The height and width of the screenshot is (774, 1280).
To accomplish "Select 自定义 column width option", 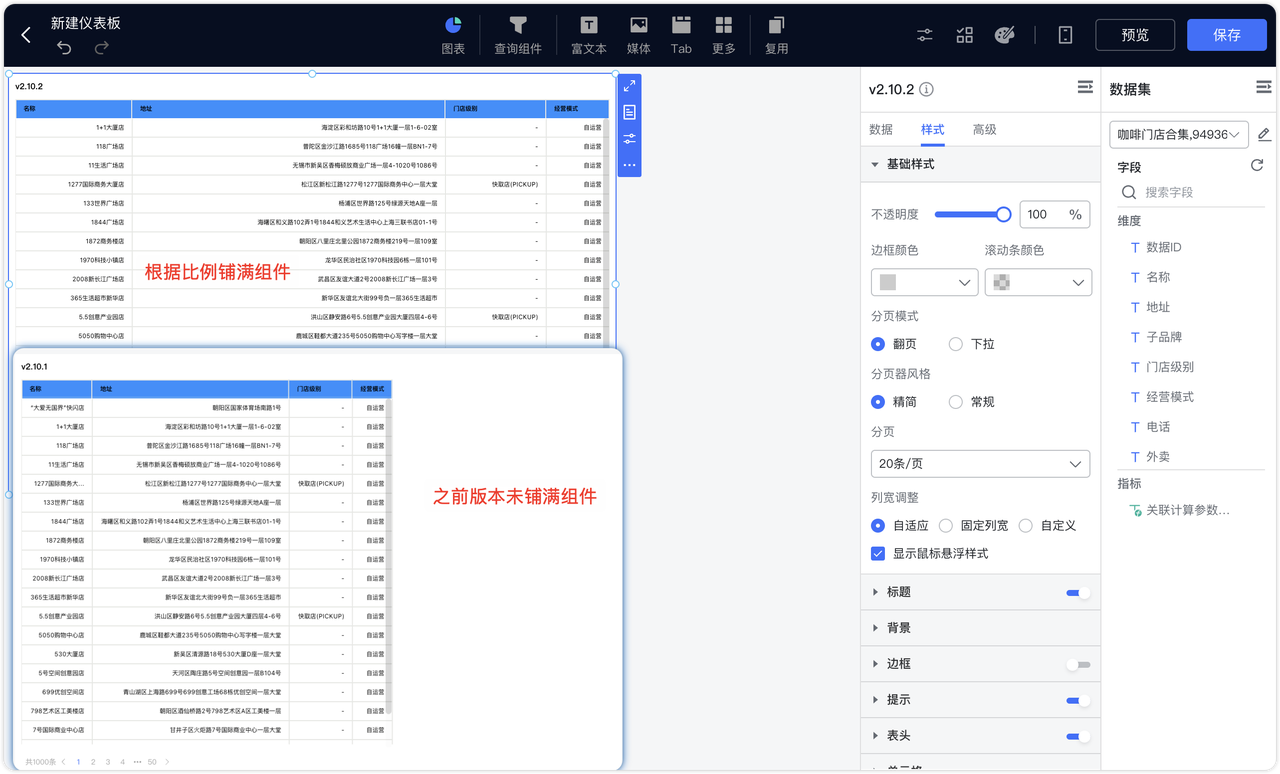I will coord(1026,525).
